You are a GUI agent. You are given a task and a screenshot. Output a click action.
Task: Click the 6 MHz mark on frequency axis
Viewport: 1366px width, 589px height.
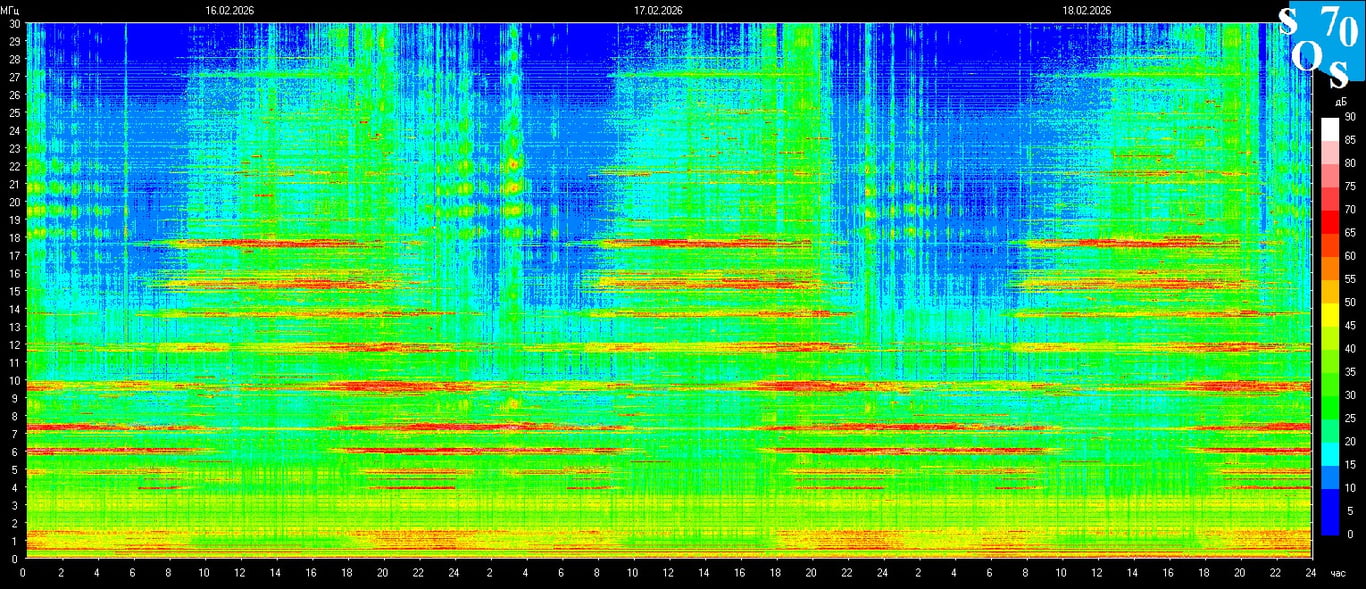[13, 452]
